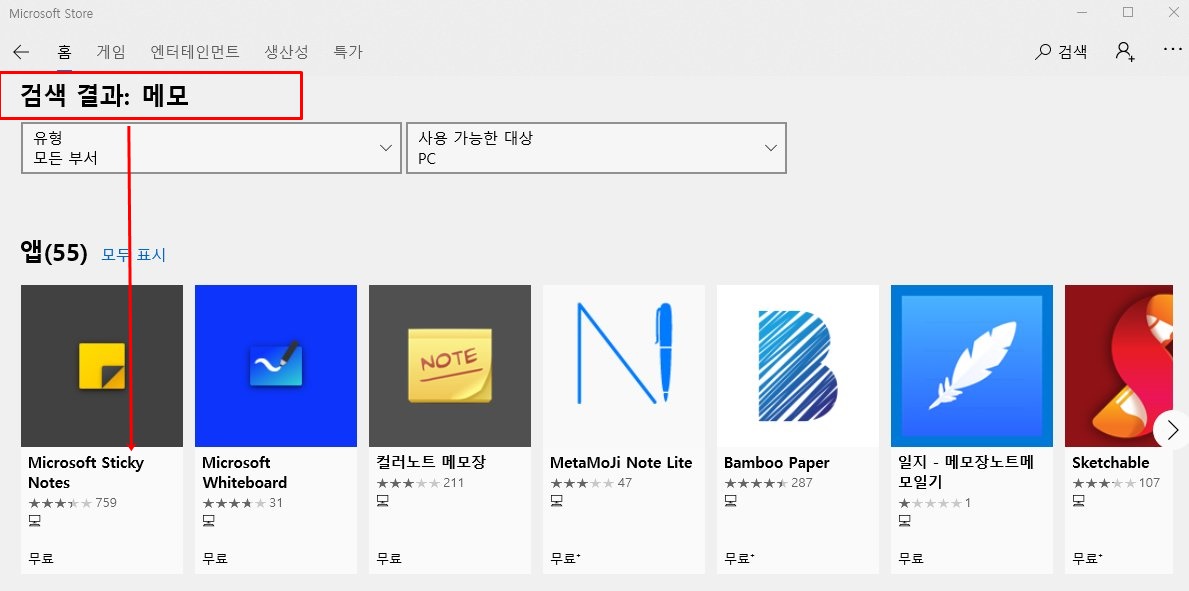Open the three-dot more menu
This screenshot has width=1189, height=591.
[1172, 50]
